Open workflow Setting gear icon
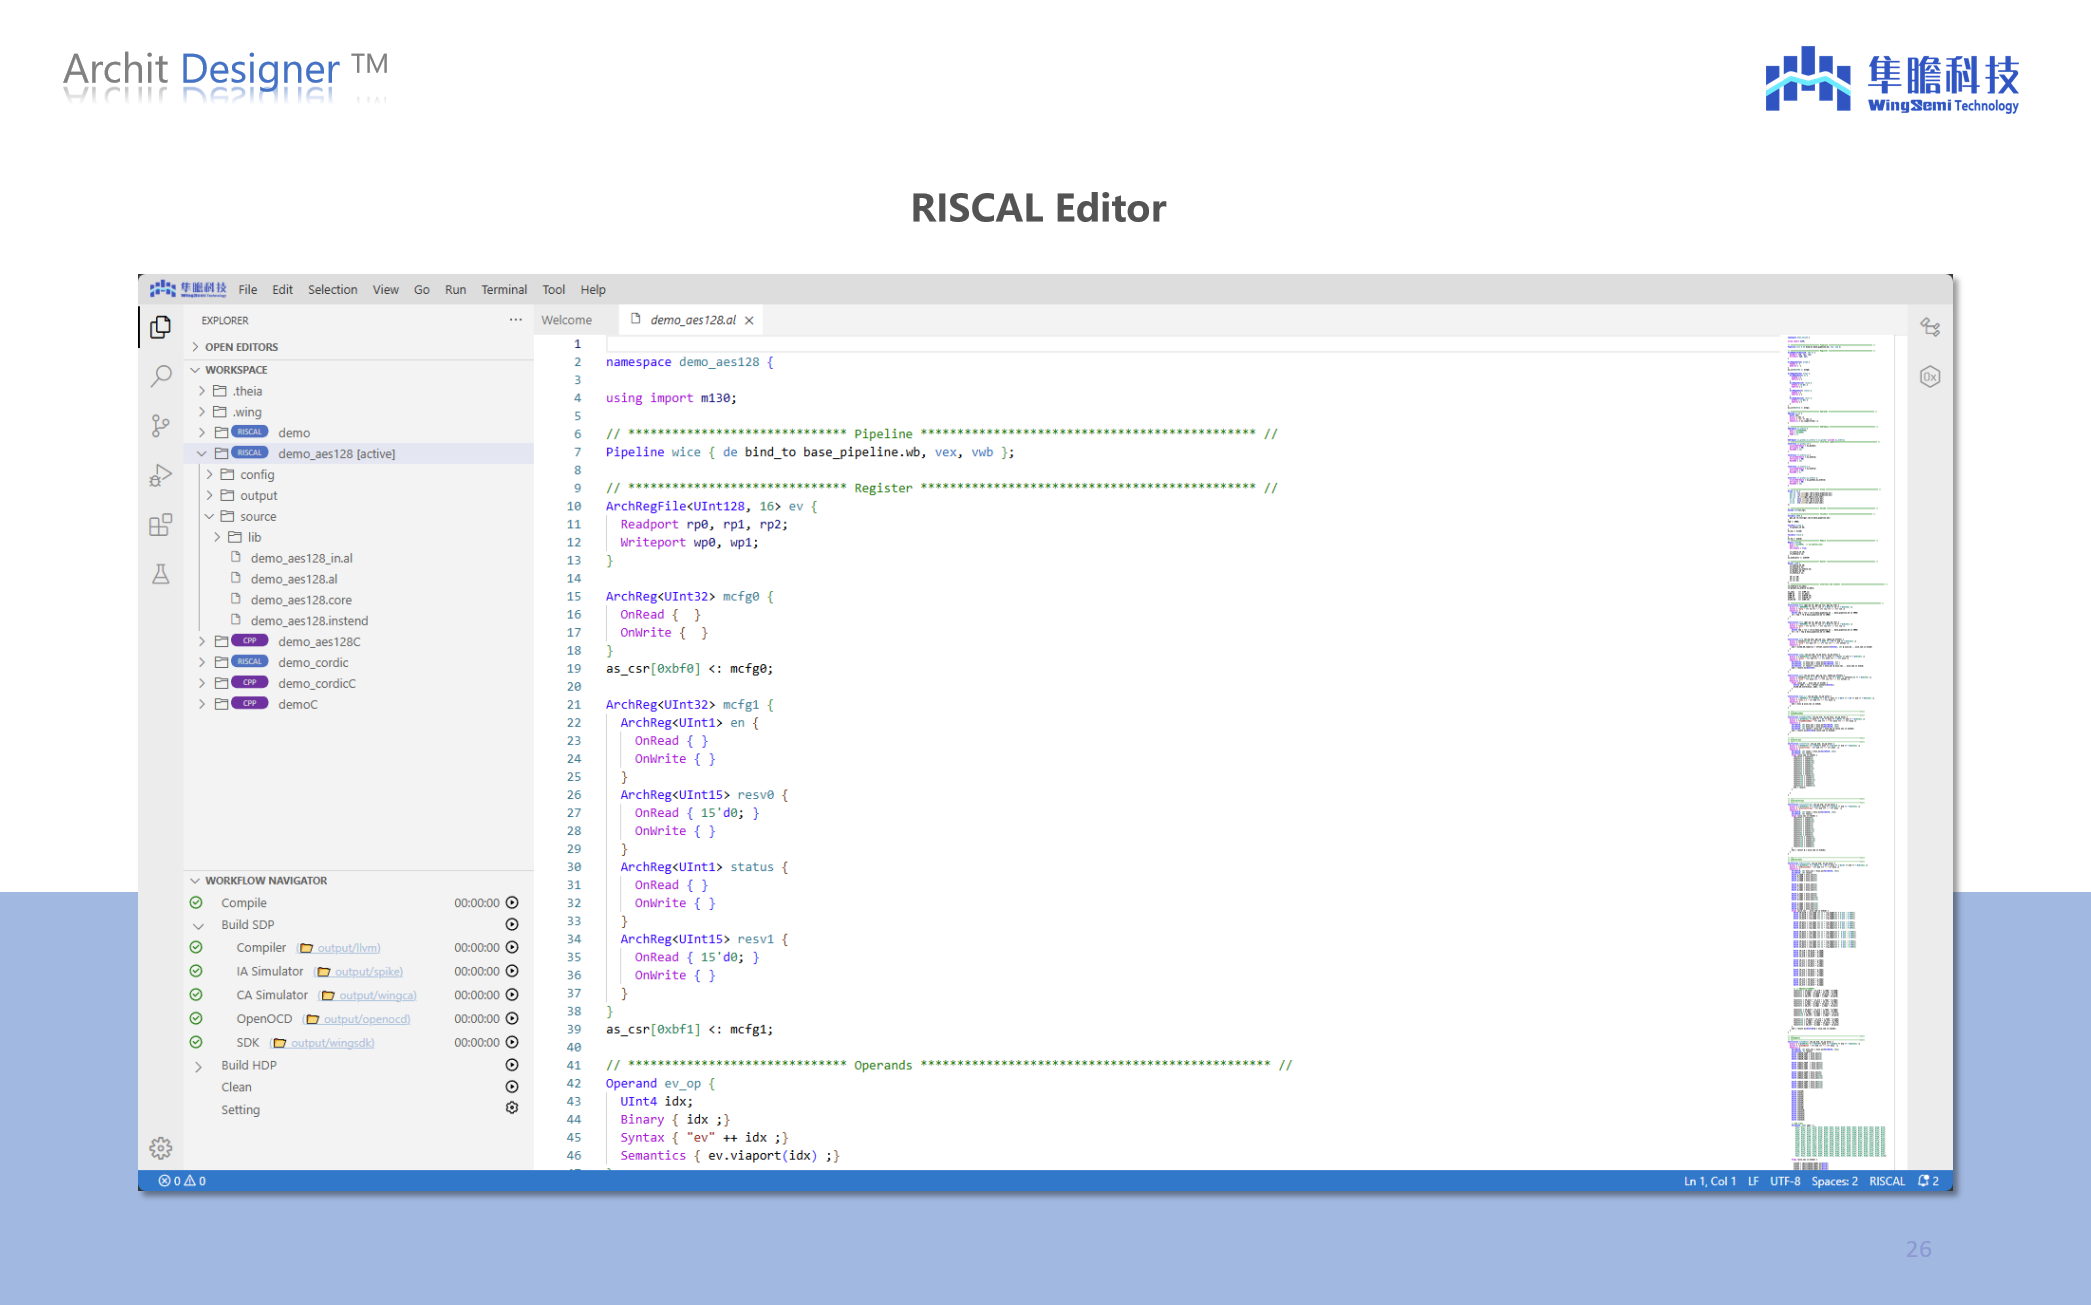Viewport: 2091px width, 1305px height. 512,1108
